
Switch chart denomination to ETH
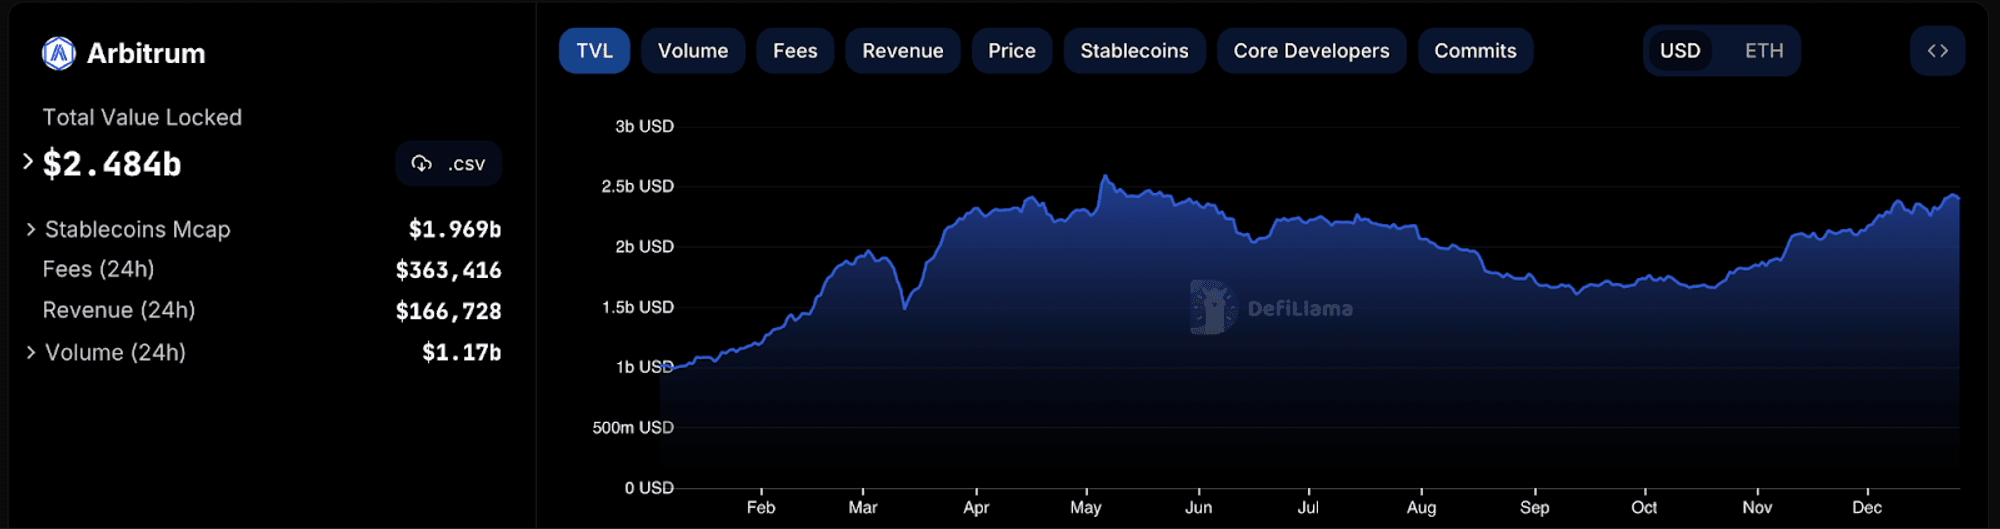point(1763,51)
